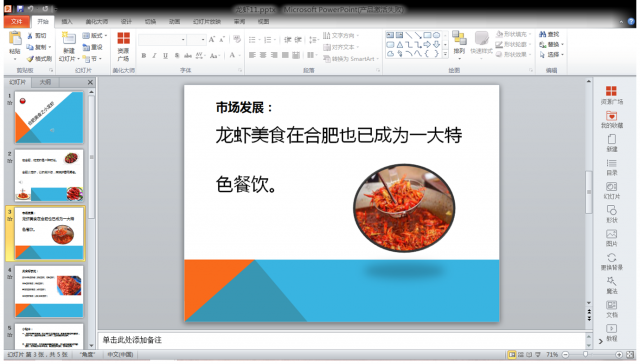640x364 pixels.
Task: Open the table of contents list icon in sidebar
Action: 611,163
